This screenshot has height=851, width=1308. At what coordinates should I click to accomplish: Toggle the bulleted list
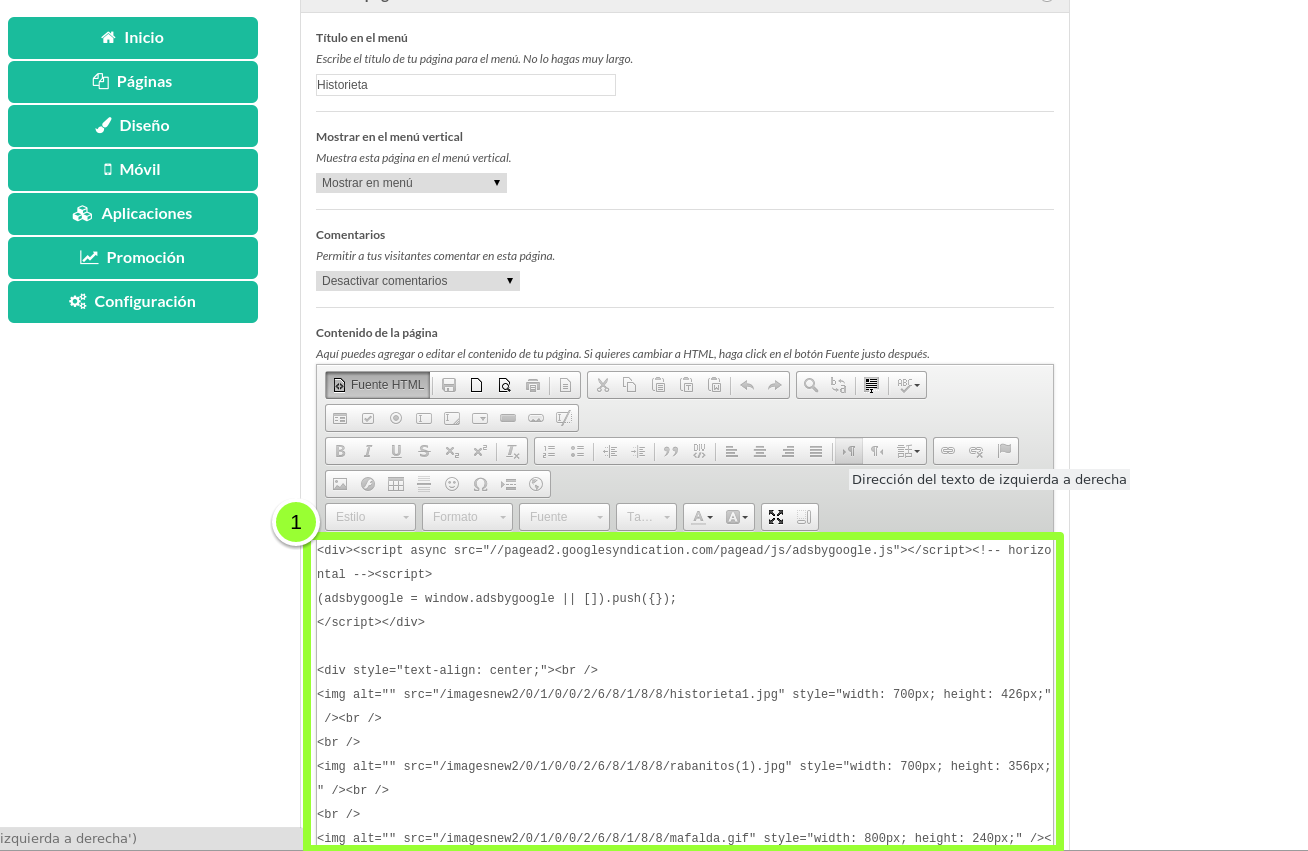(x=577, y=451)
